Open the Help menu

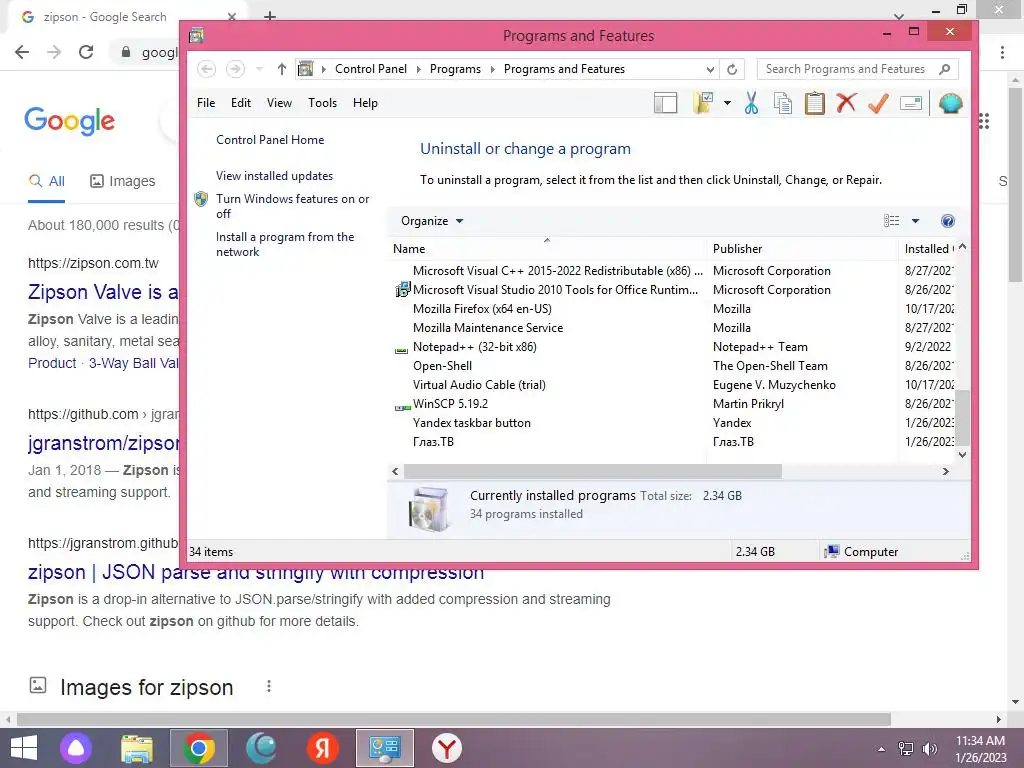click(x=365, y=103)
